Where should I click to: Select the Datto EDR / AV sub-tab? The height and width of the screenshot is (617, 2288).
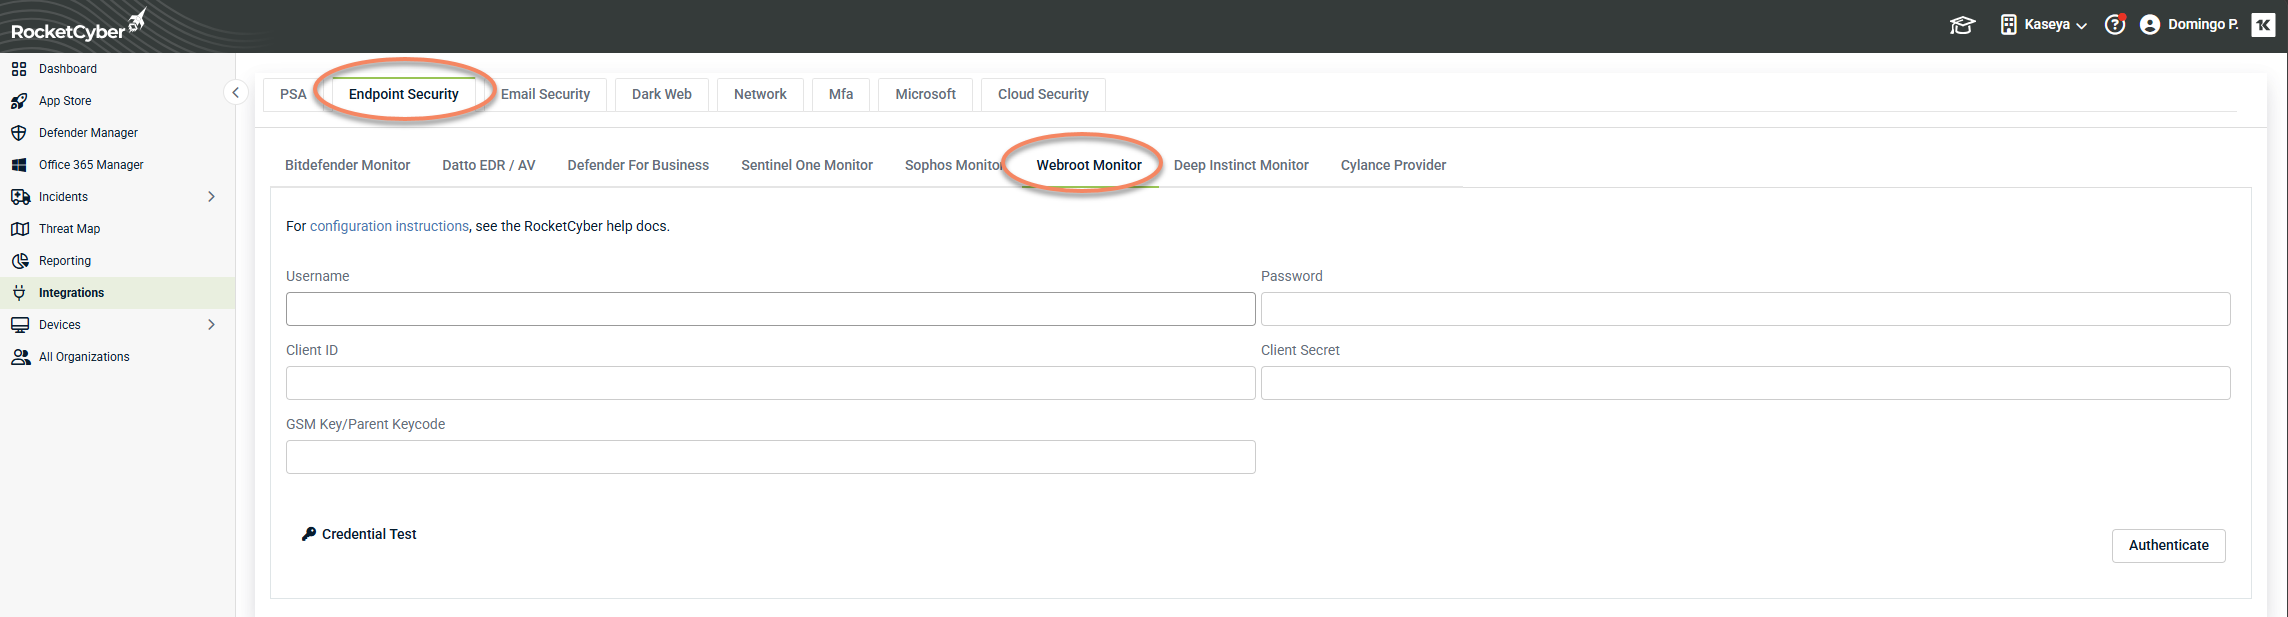489,165
